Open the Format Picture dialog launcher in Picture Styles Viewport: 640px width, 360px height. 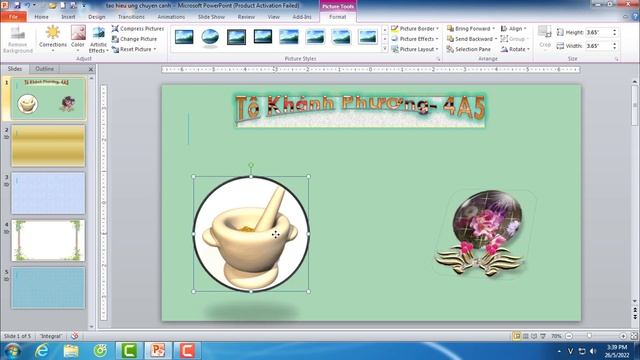point(438,59)
